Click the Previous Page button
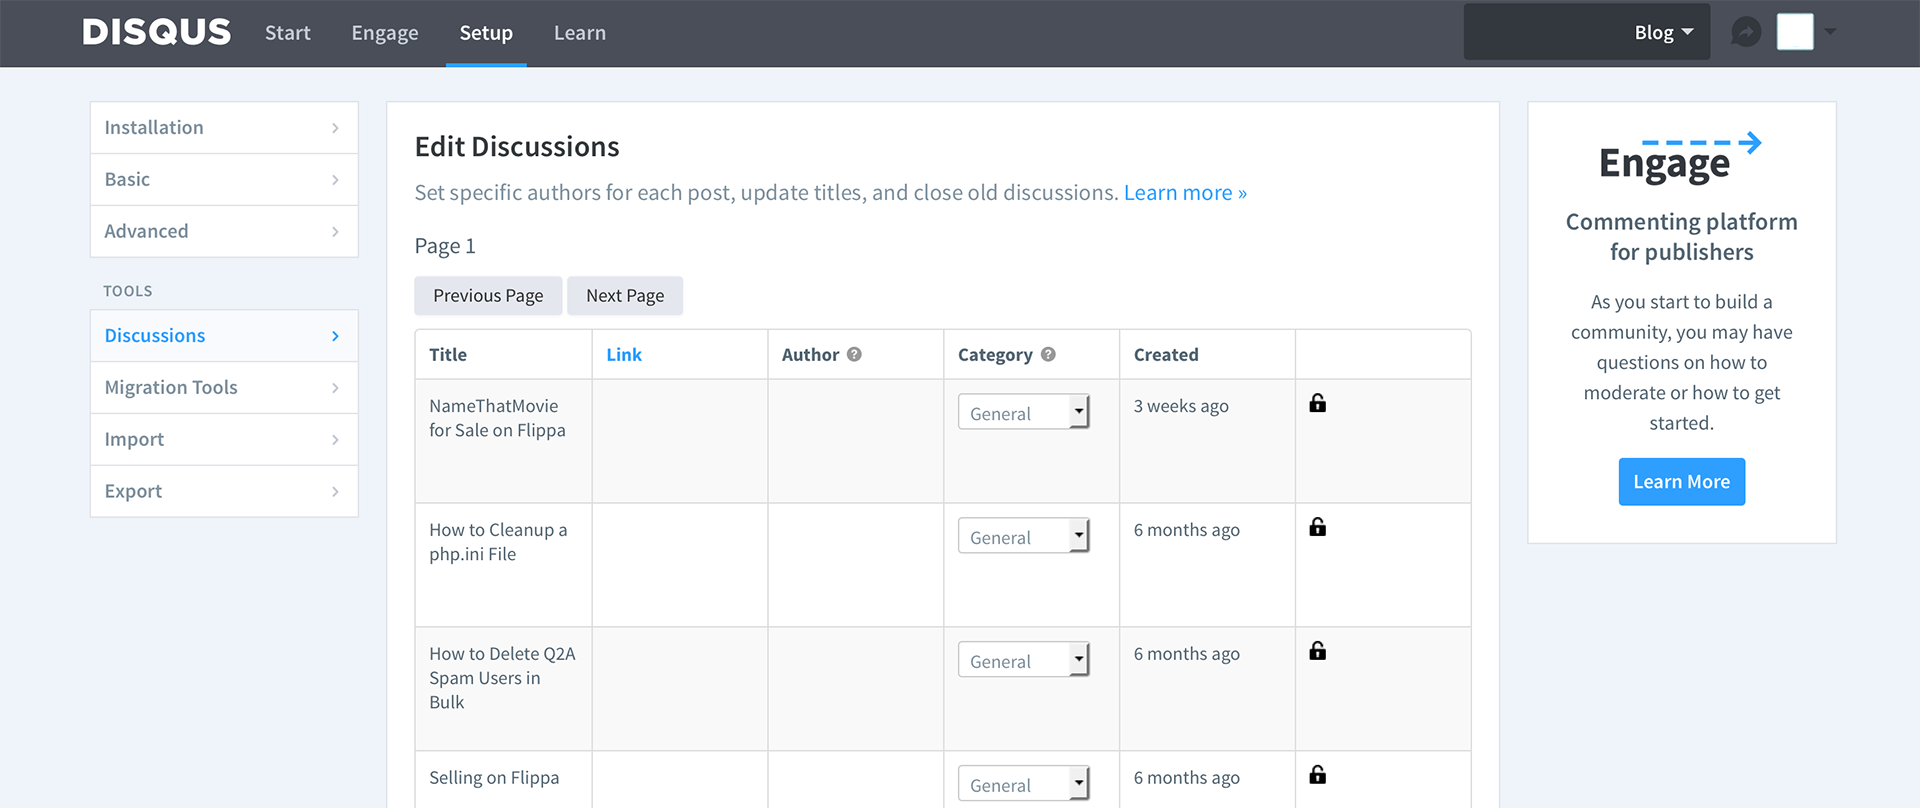1920x808 pixels. [488, 296]
